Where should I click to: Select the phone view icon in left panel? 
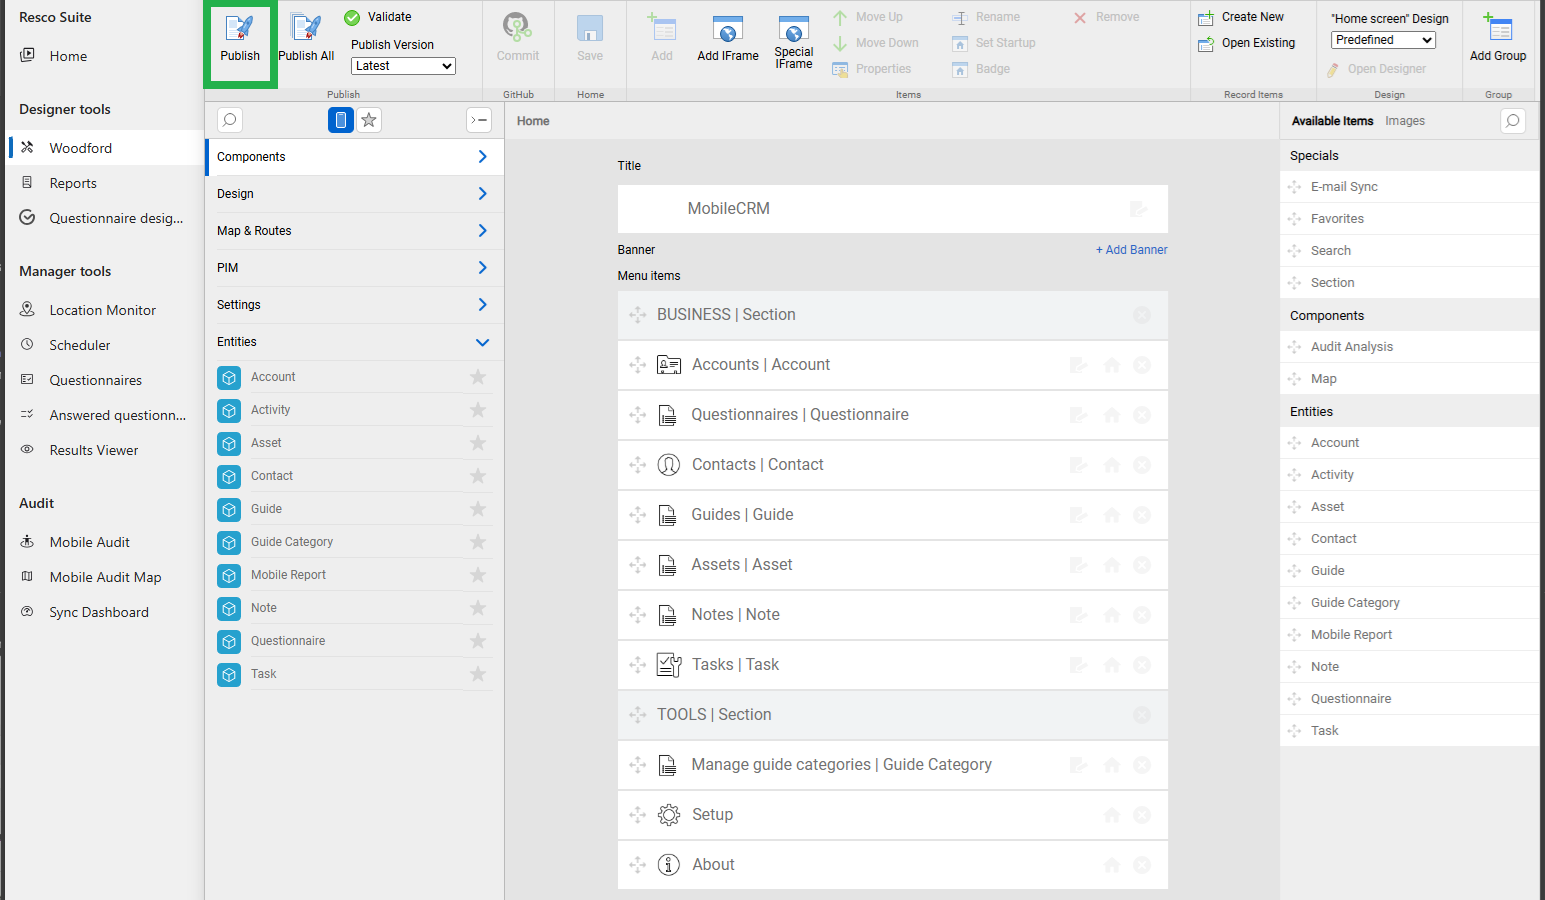(x=341, y=120)
